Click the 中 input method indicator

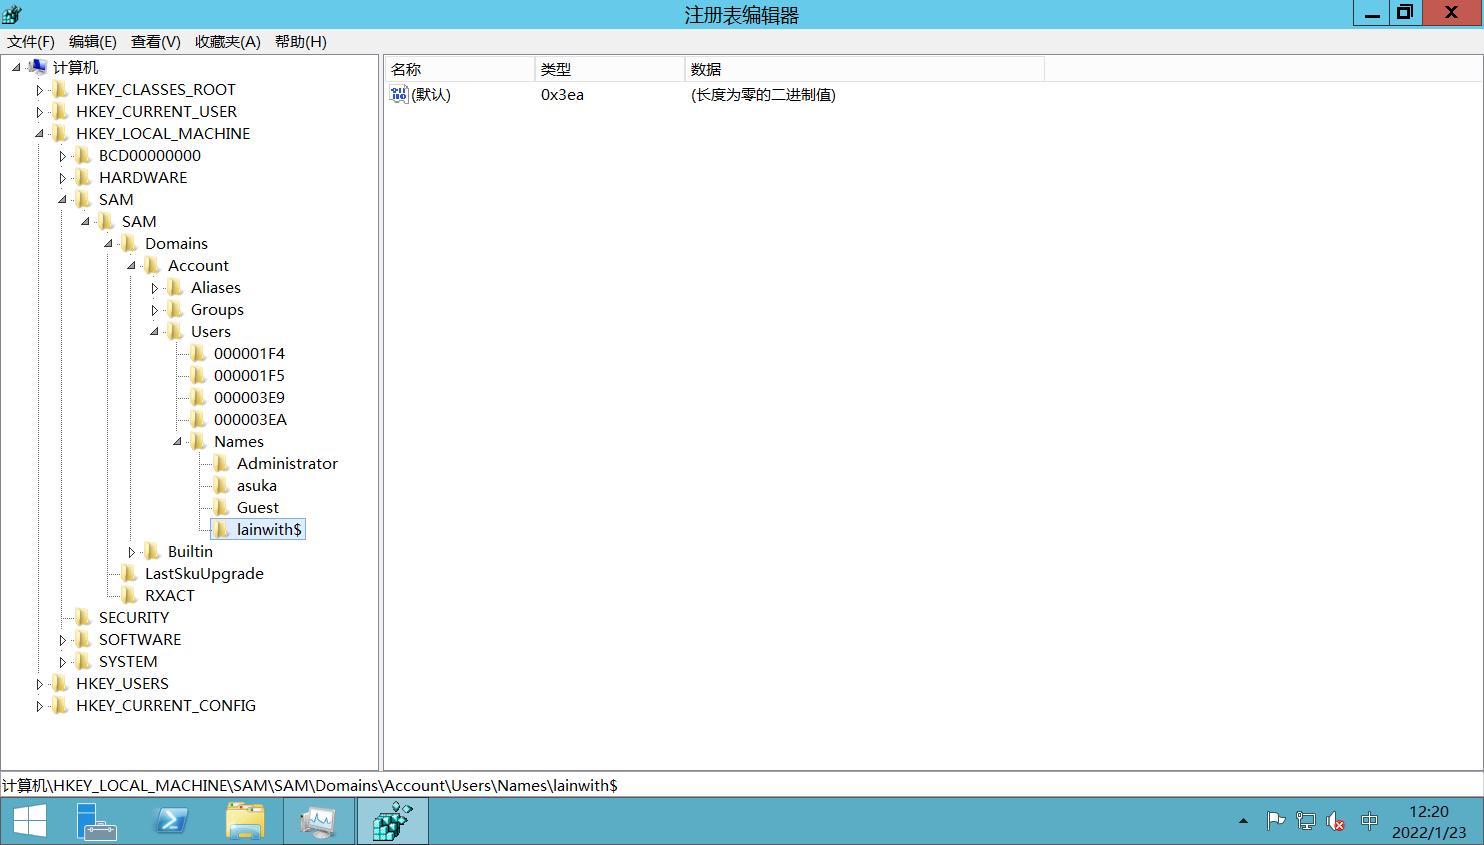coord(1369,821)
